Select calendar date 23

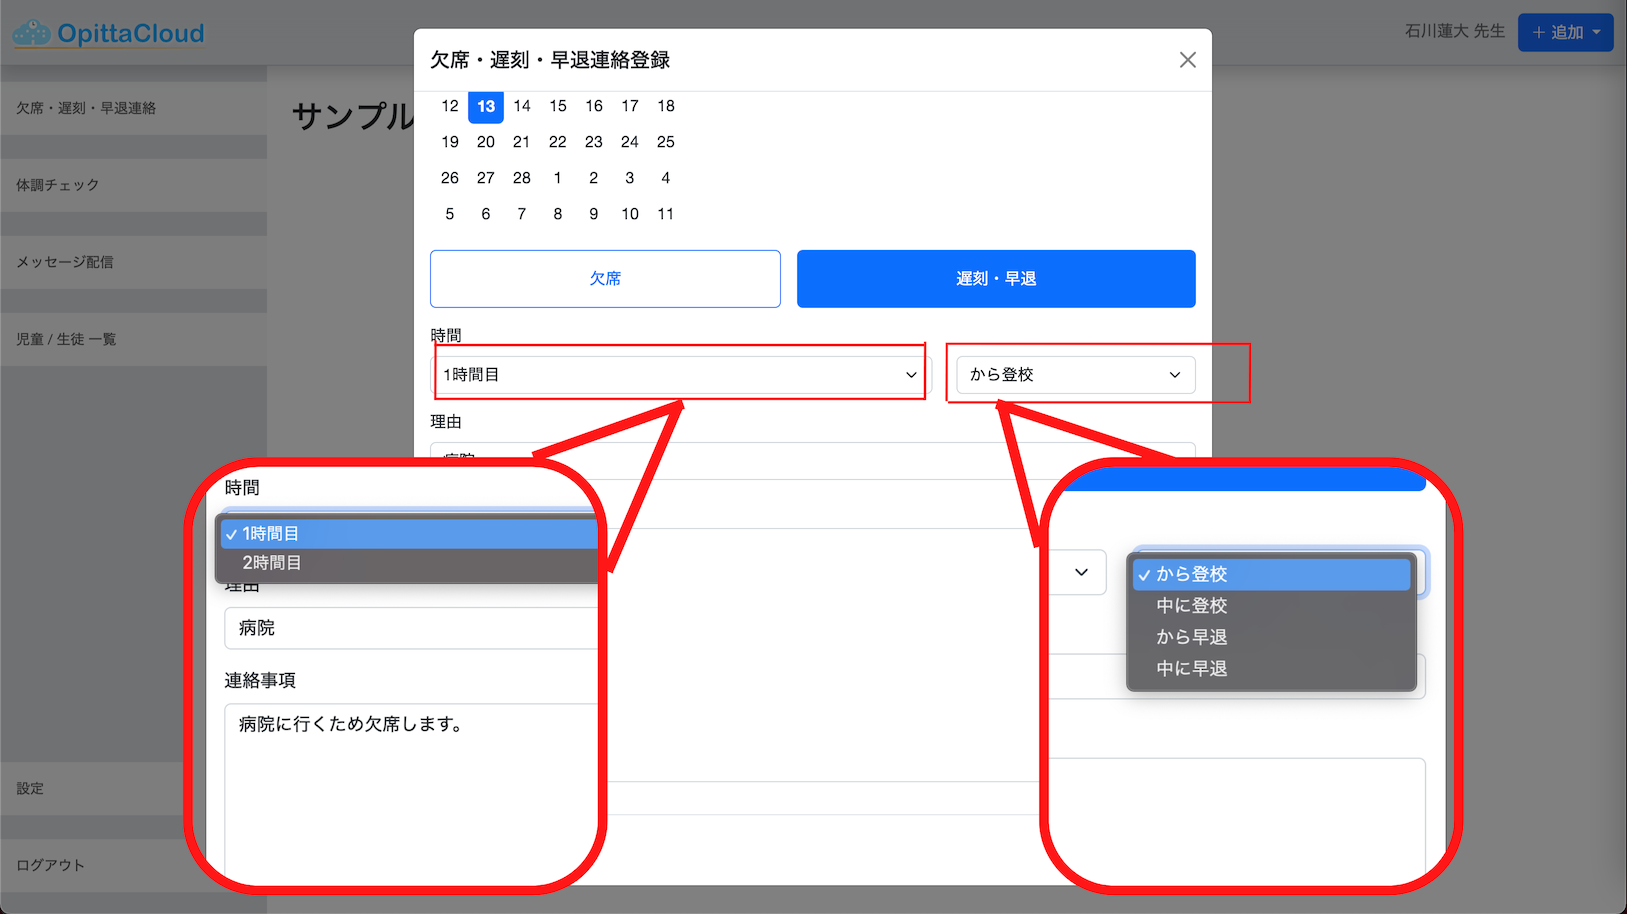click(x=594, y=142)
